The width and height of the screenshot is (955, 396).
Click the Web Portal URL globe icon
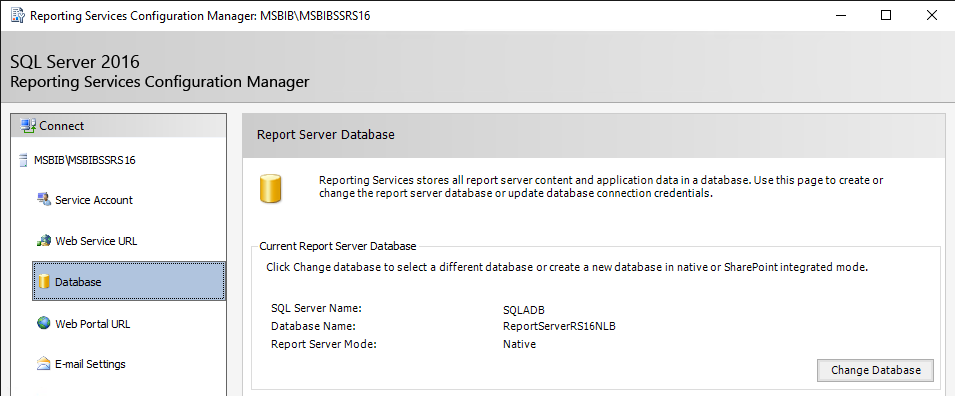point(44,324)
